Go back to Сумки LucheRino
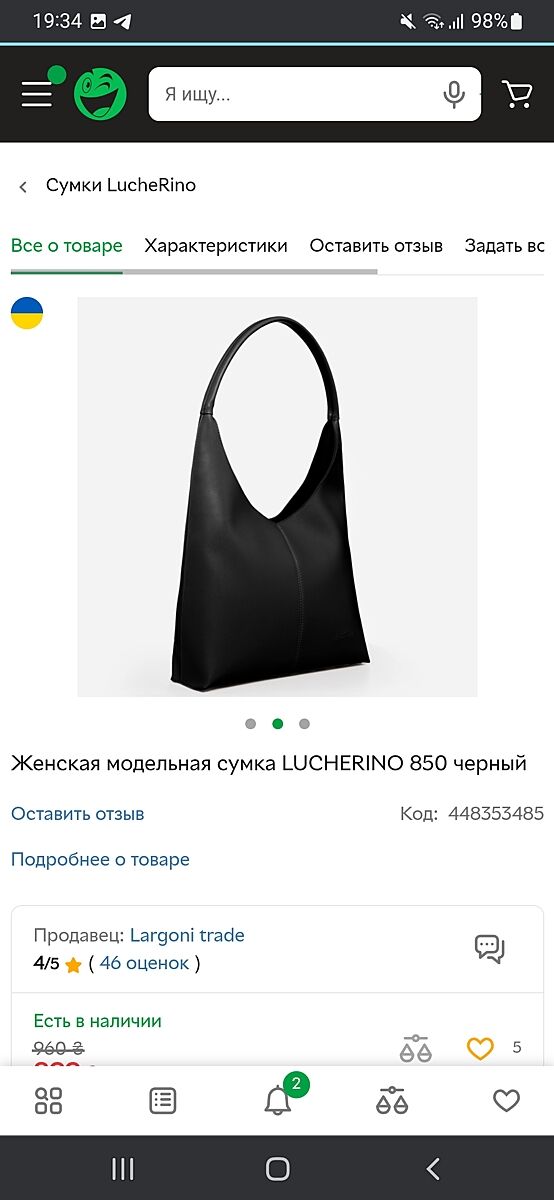Viewport: 554px width, 1200px height. pyautogui.click(x=106, y=185)
